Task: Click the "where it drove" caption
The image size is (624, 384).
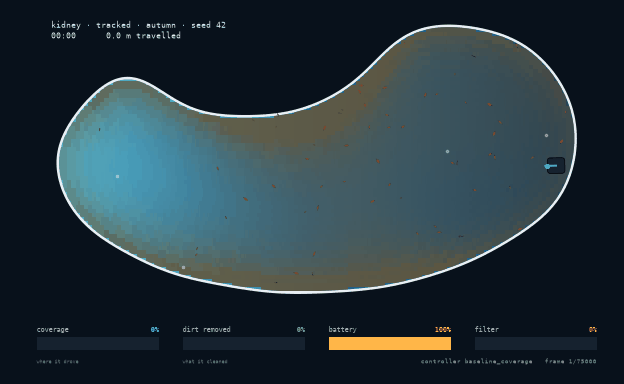Action: 58,362
